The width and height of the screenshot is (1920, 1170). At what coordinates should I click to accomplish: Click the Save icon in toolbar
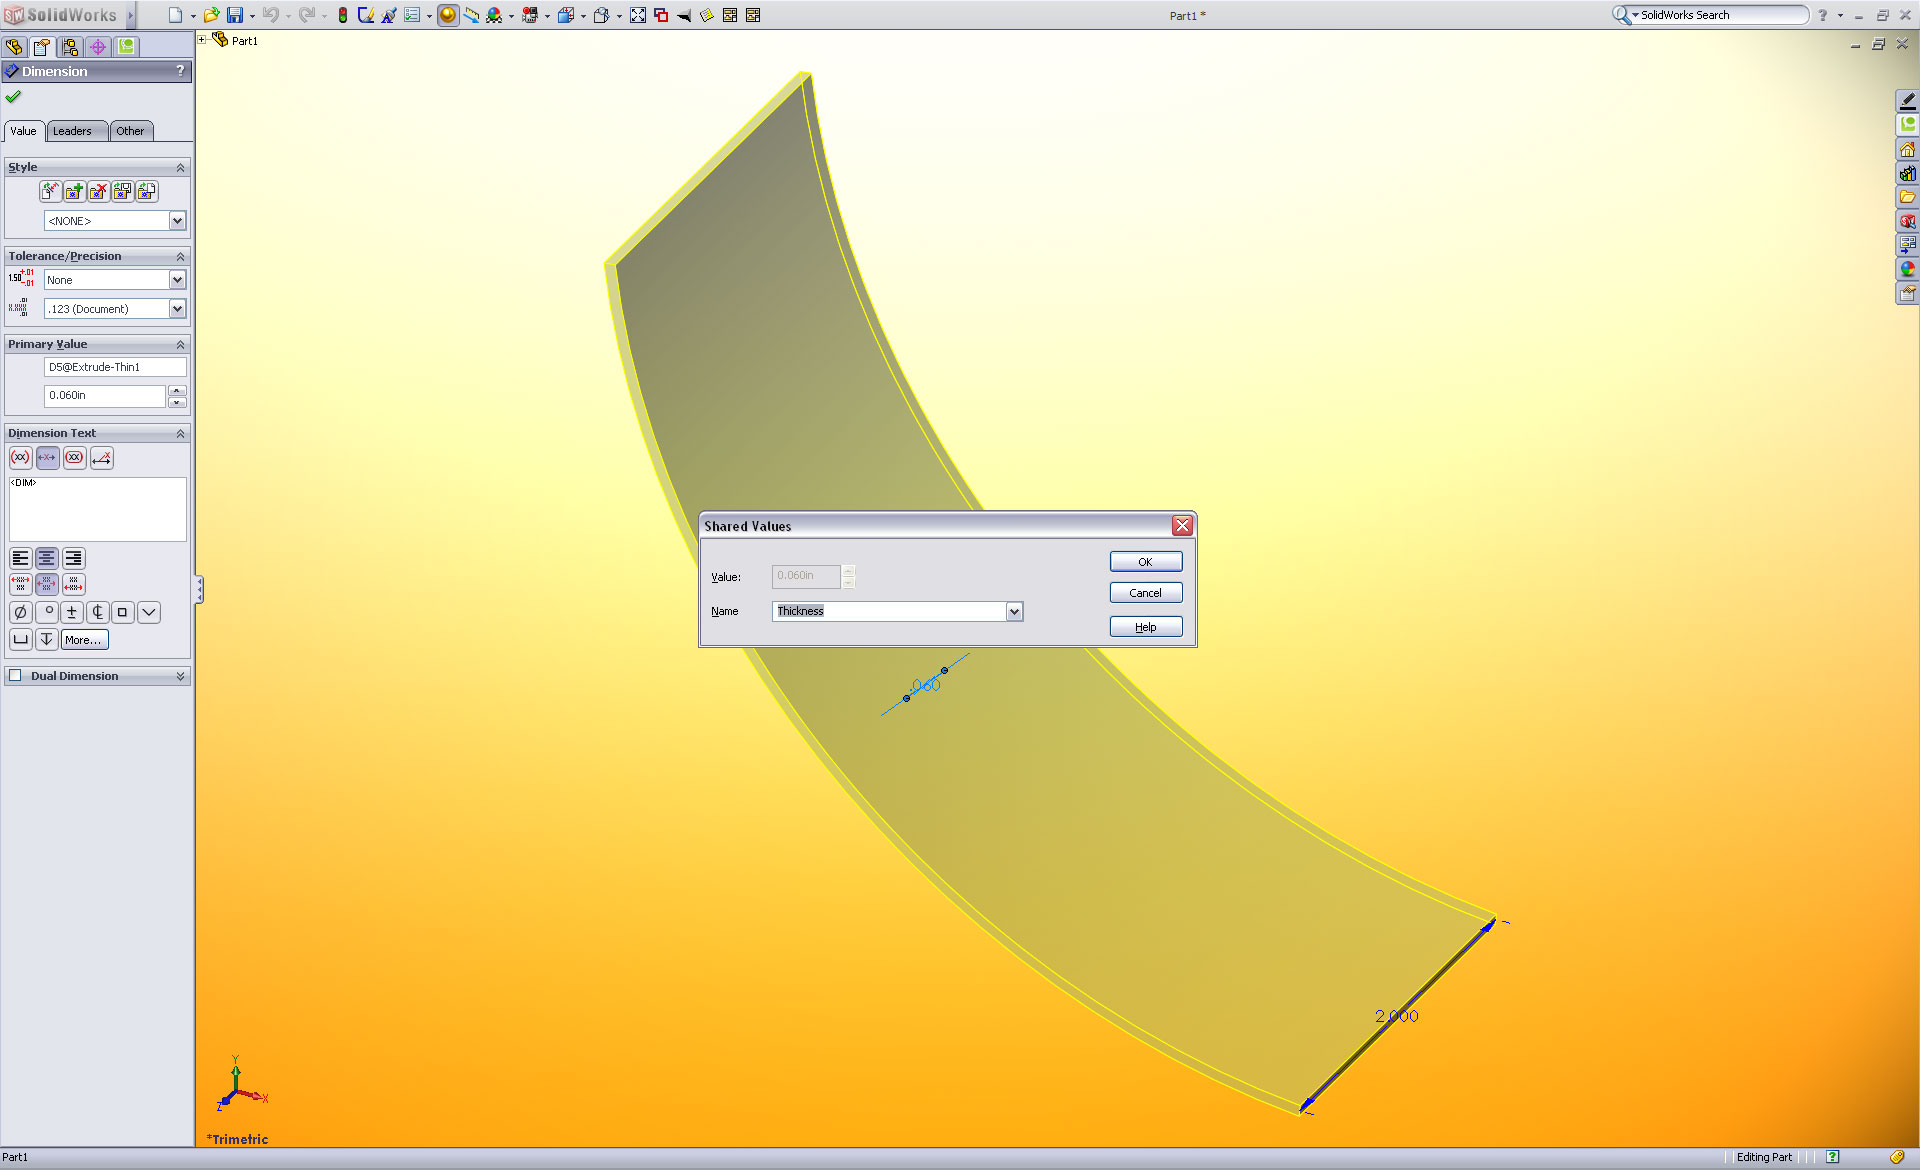pos(235,15)
